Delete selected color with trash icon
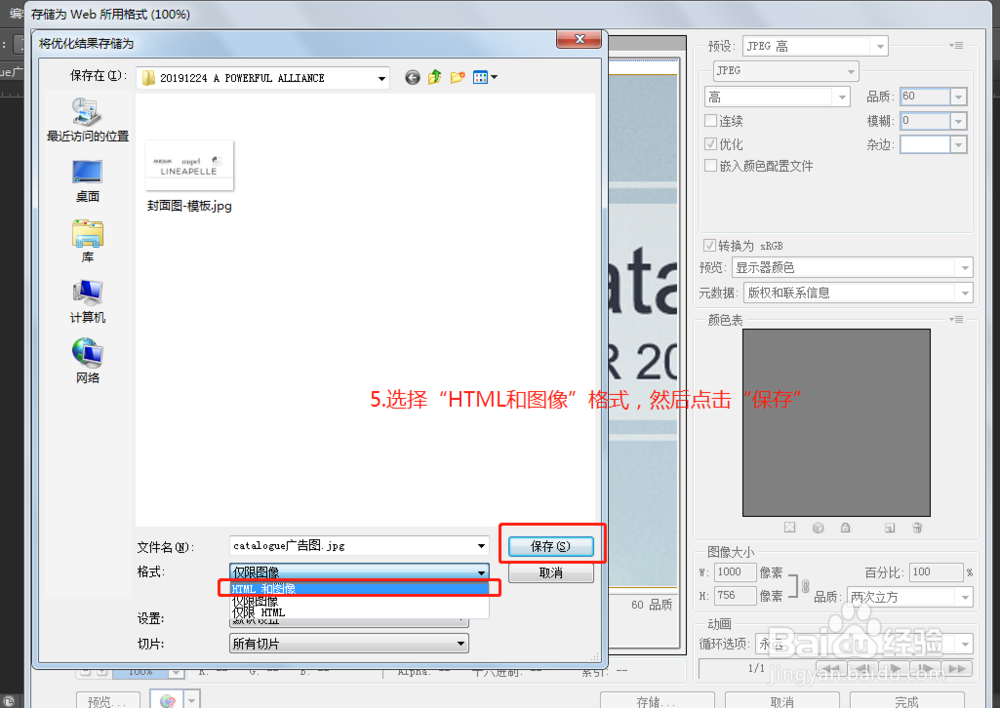1000x708 pixels. [917, 527]
